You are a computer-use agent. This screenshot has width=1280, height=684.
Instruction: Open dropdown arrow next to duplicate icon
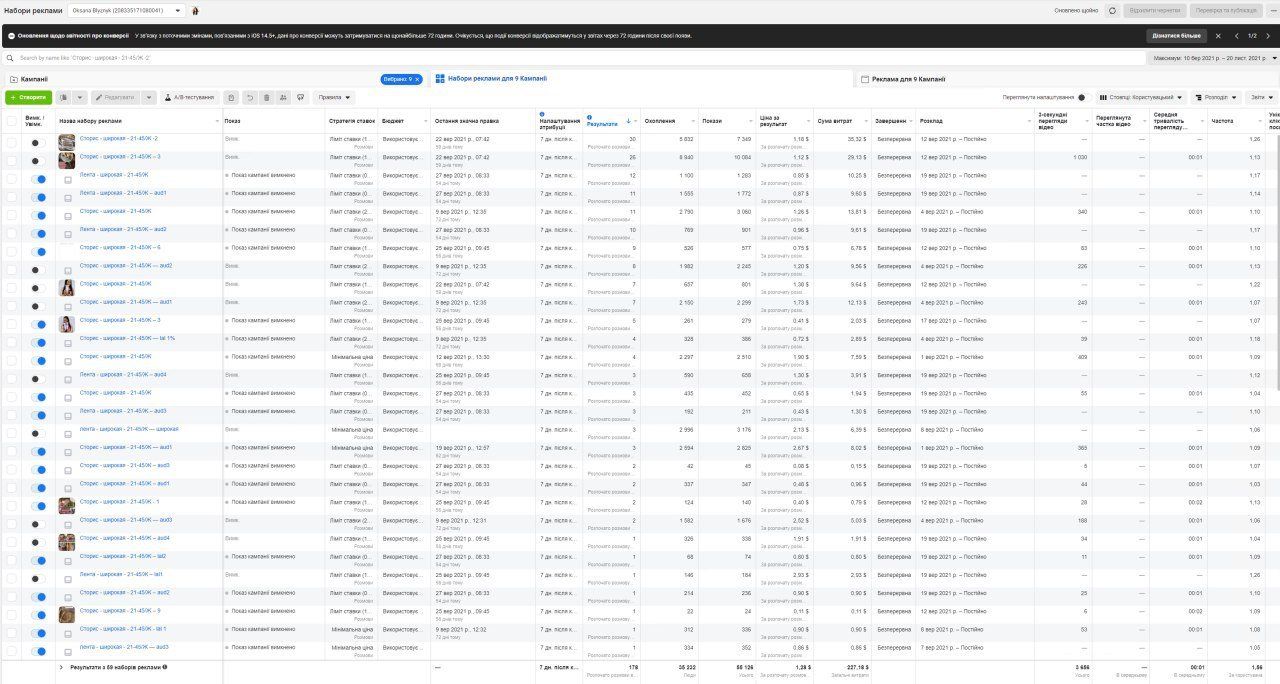point(80,97)
